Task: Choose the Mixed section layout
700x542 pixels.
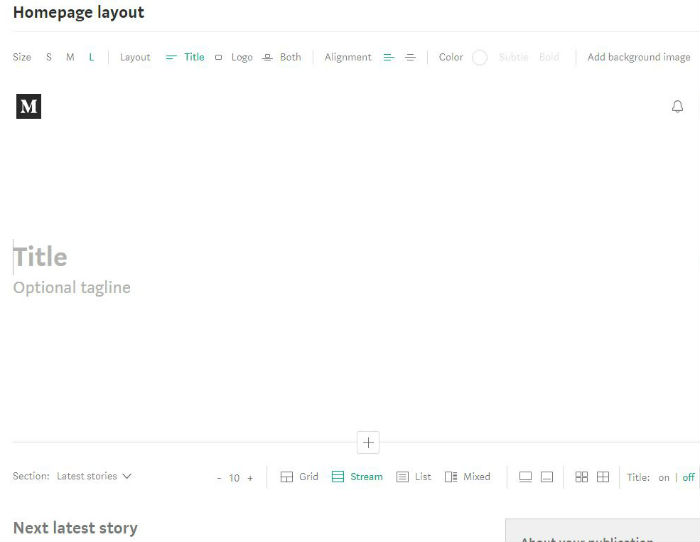Action: [x=468, y=477]
